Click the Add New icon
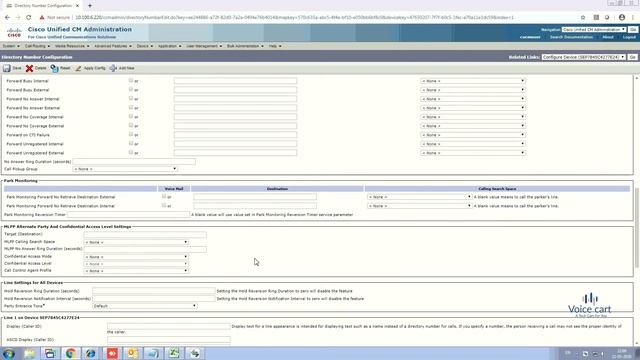Viewport: 640px width, 360px height. (113, 68)
